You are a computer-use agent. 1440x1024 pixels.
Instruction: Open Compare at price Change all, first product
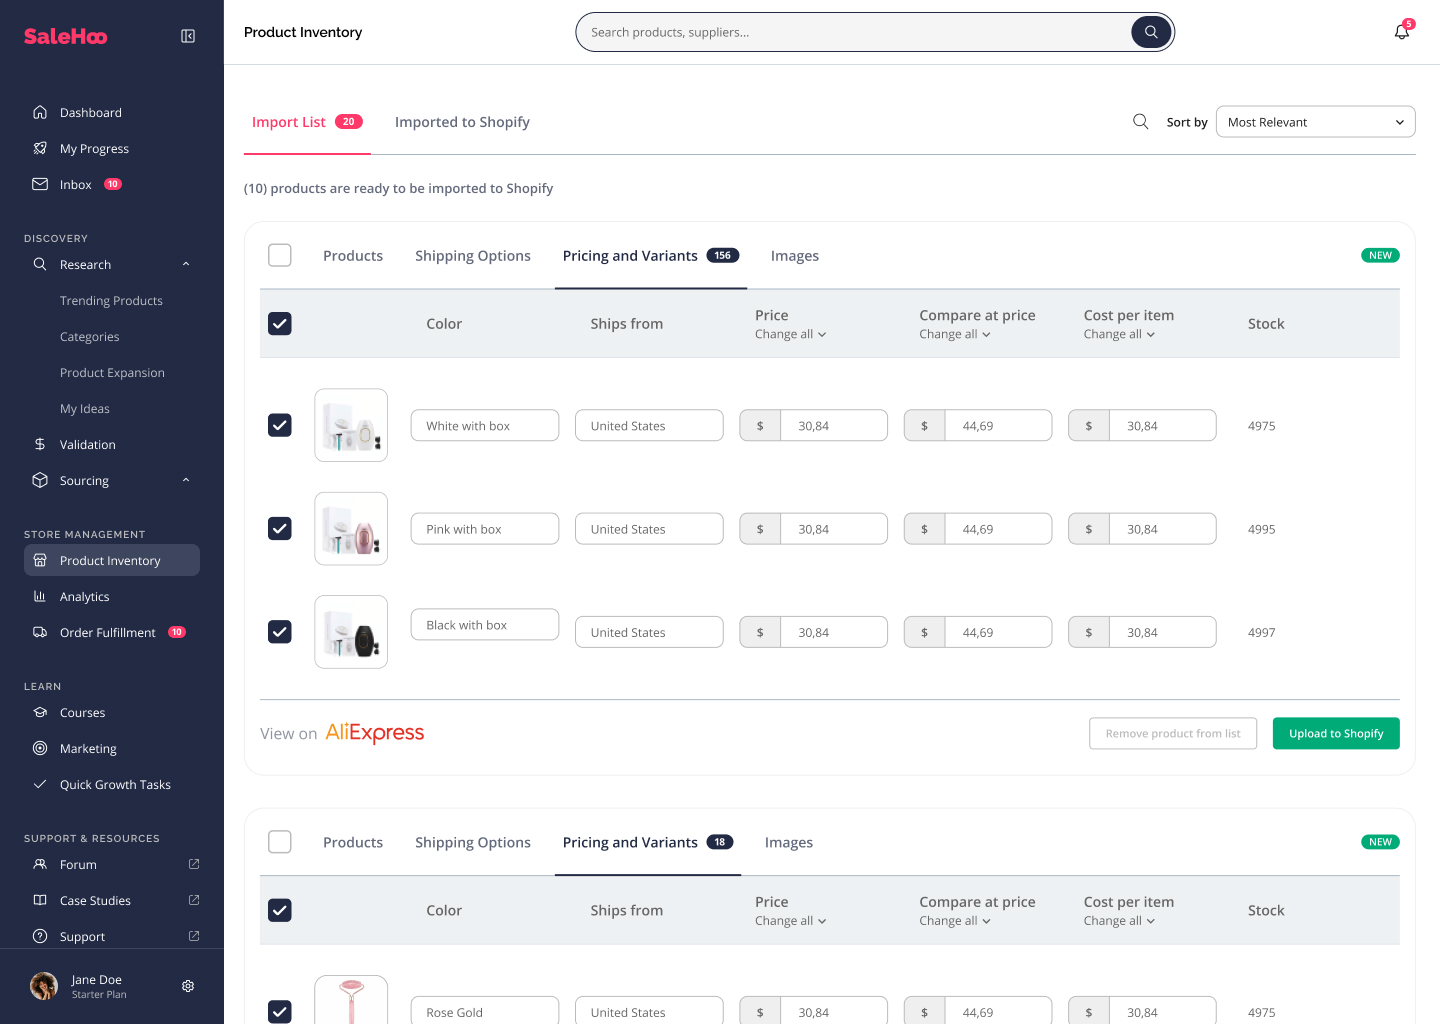pyautogui.click(x=955, y=334)
